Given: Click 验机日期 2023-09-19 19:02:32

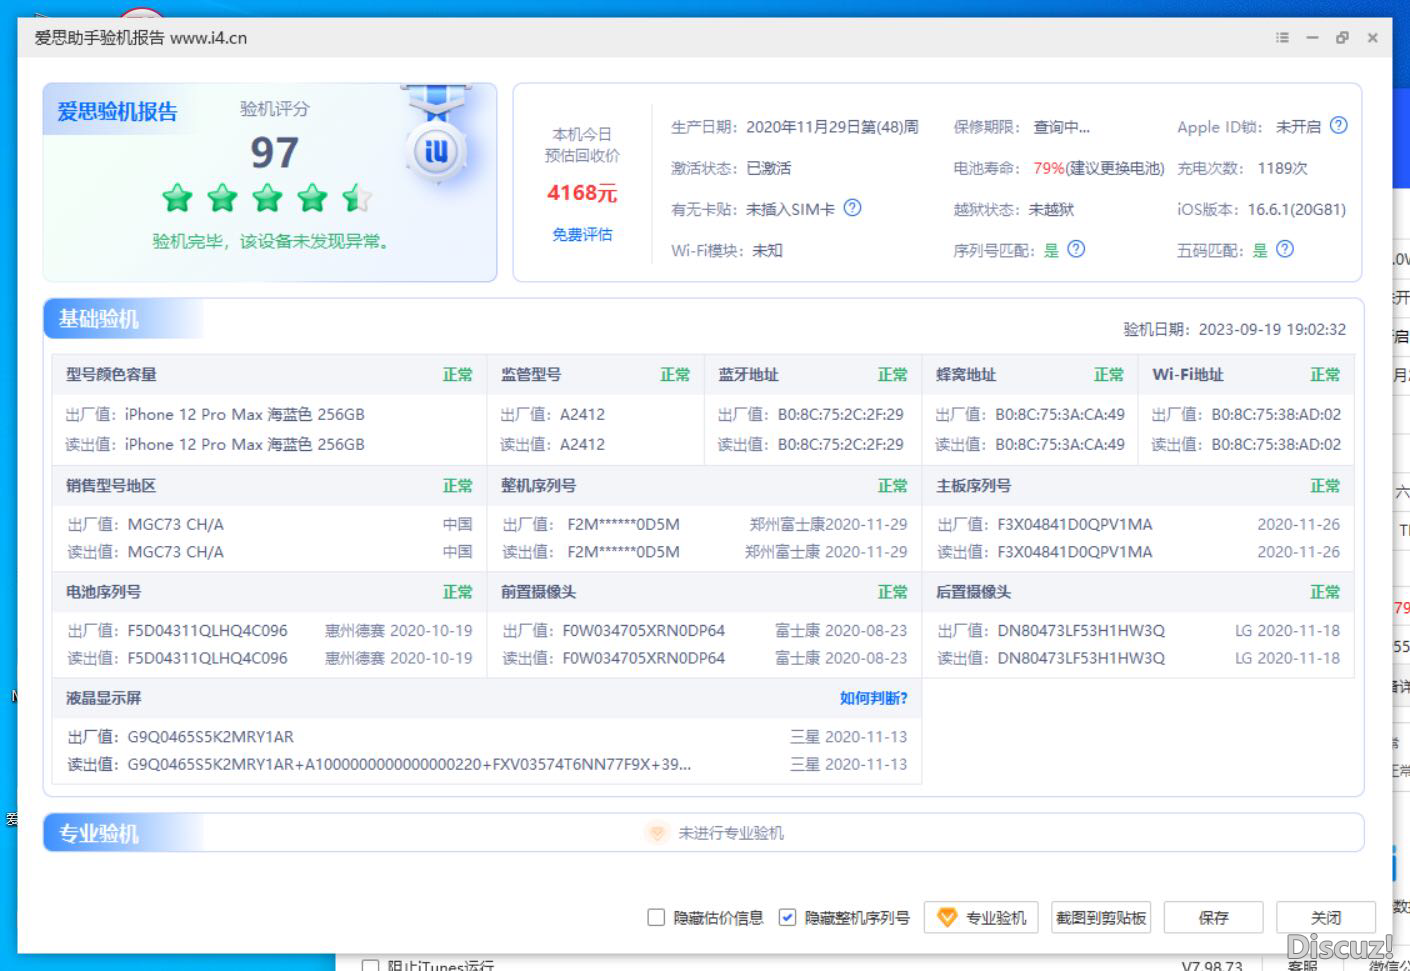Looking at the screenshot, I should pos(1234,329).
